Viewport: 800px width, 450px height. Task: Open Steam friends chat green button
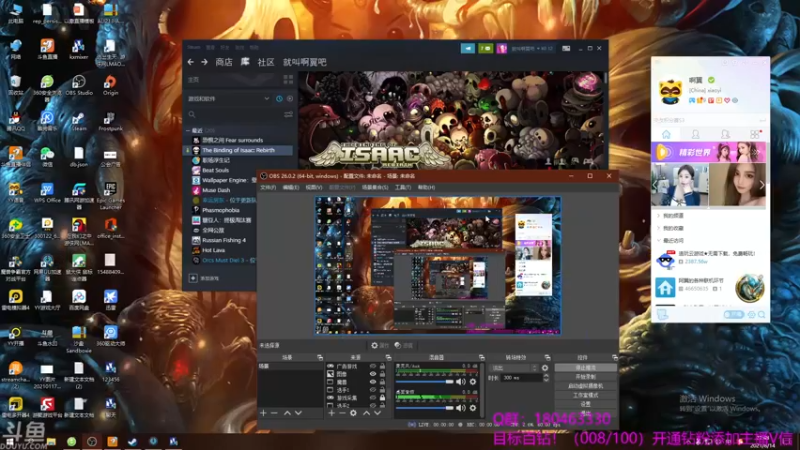tap(485, 48)
